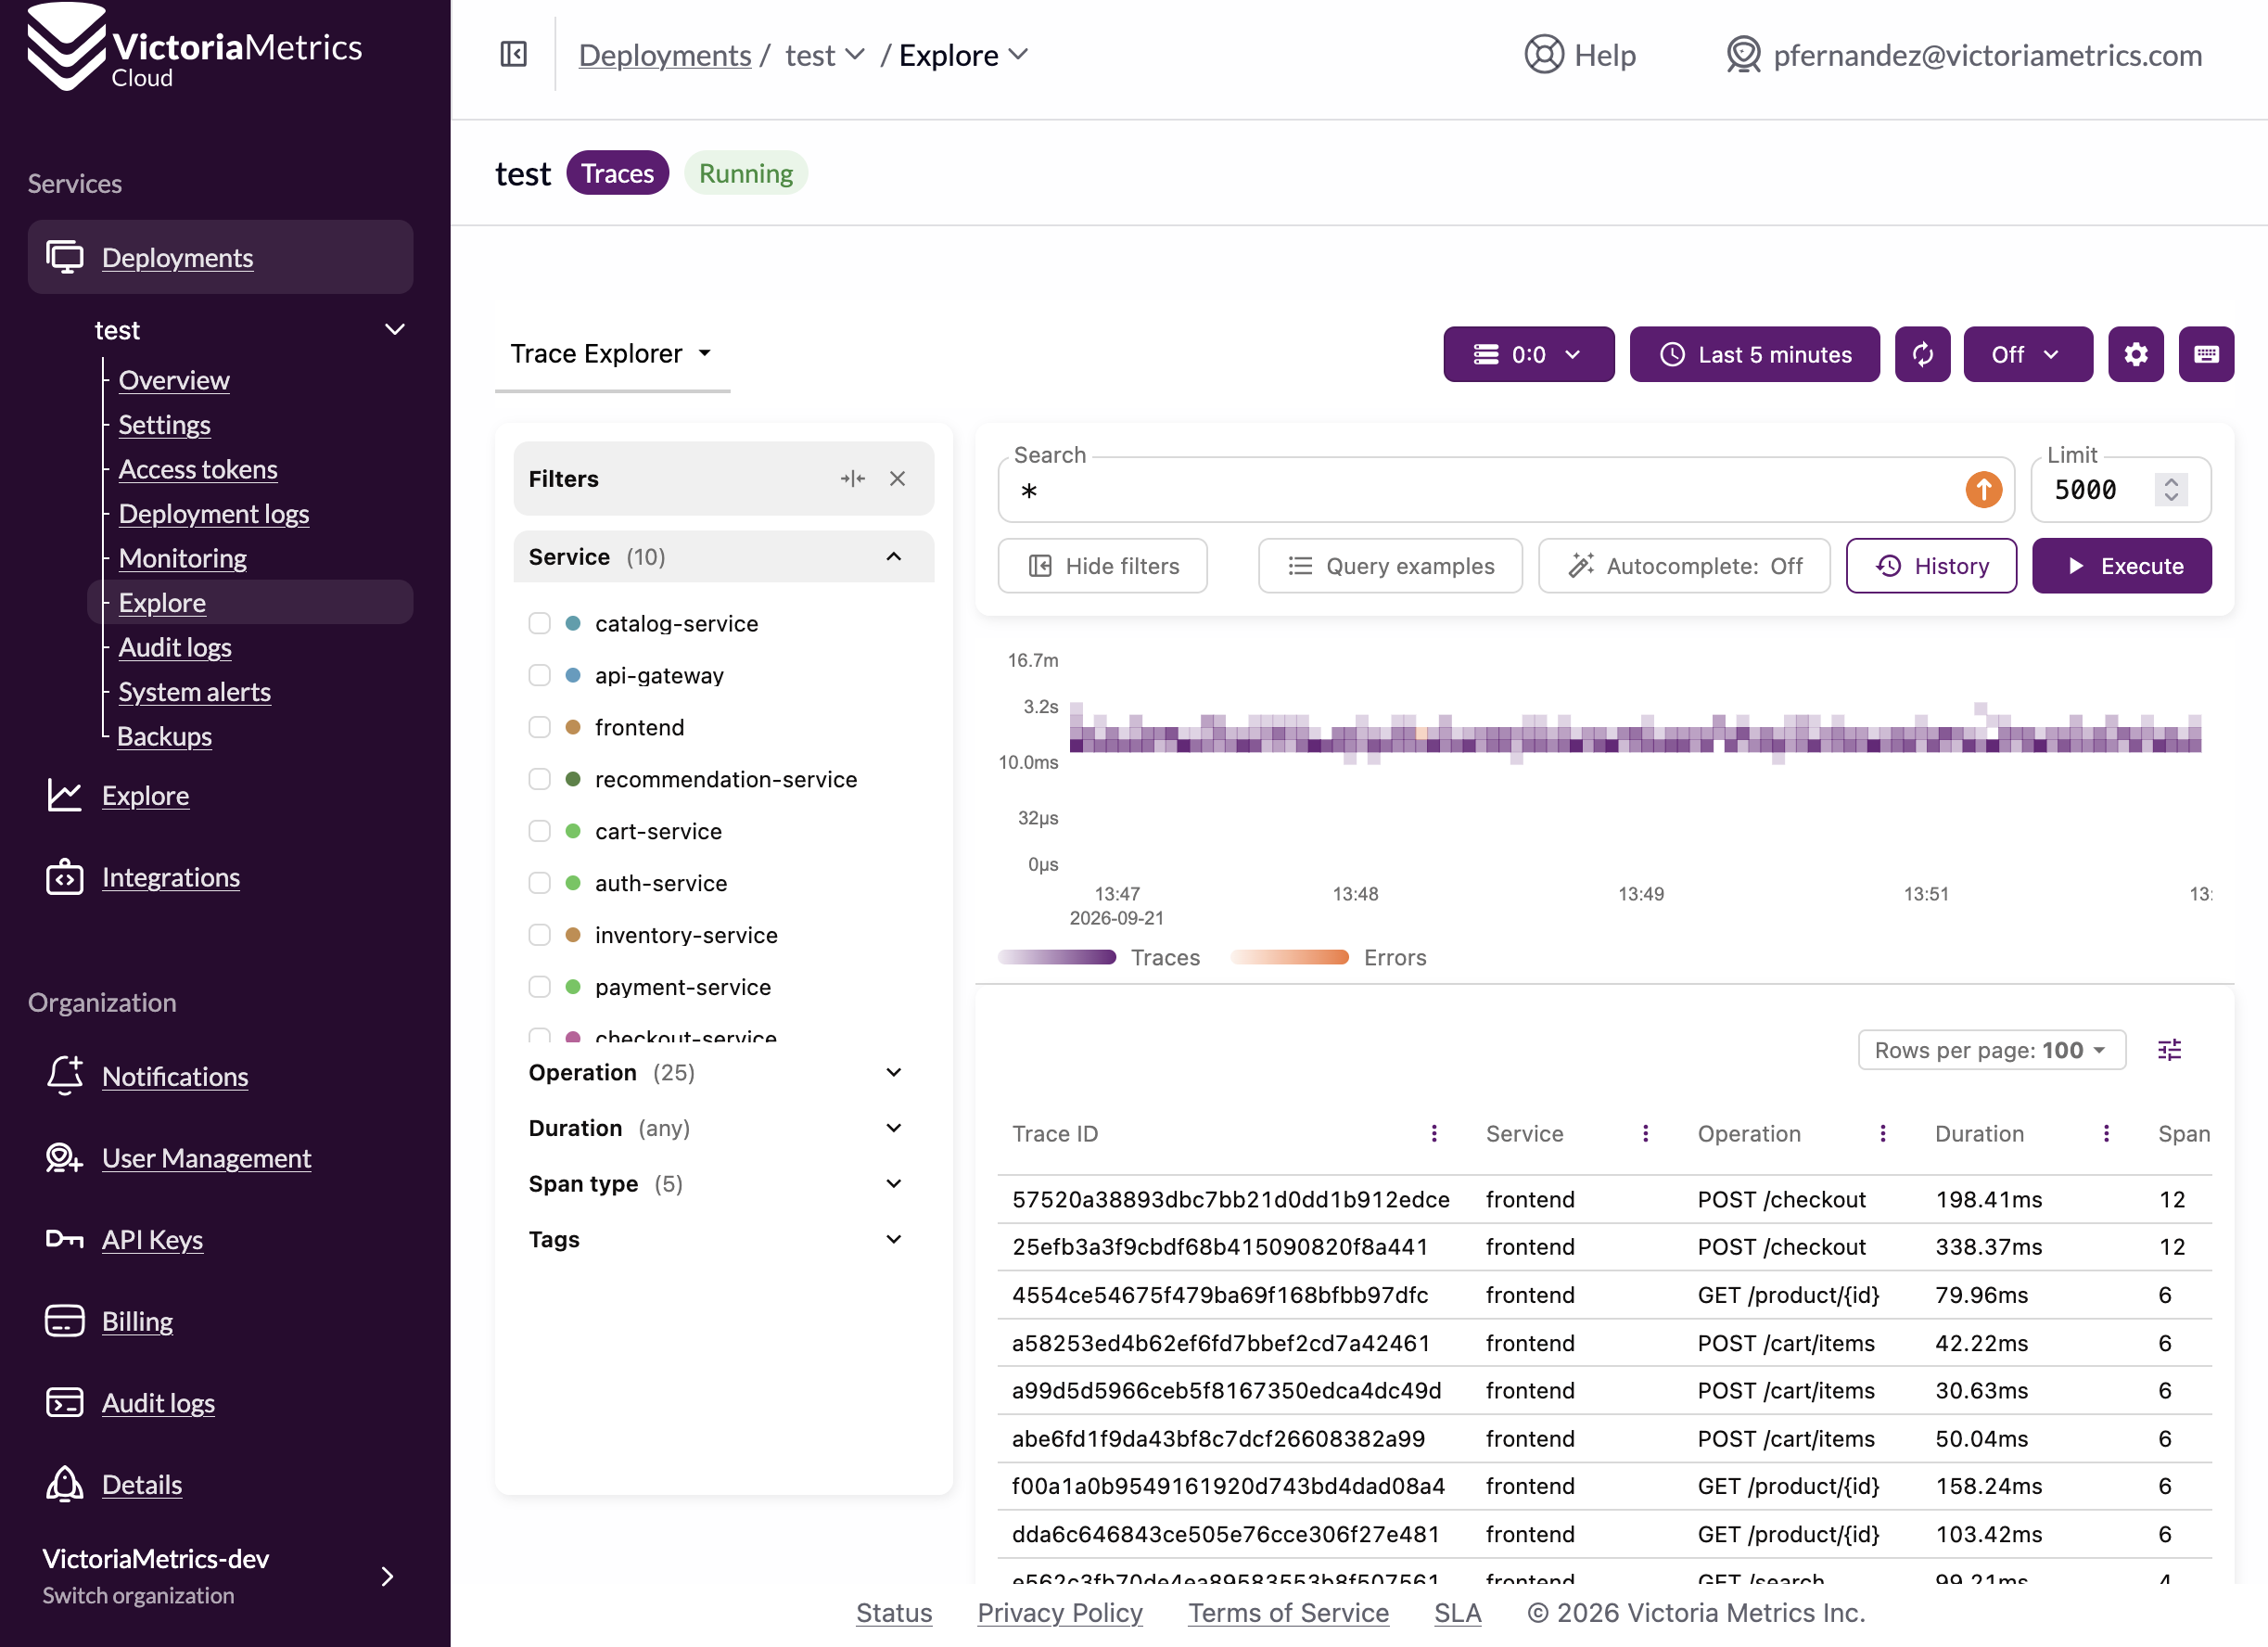This screenshot has height=1647, width=2268.
Task: Check the frontend service filter checkbox
Action: pos(539,727)
